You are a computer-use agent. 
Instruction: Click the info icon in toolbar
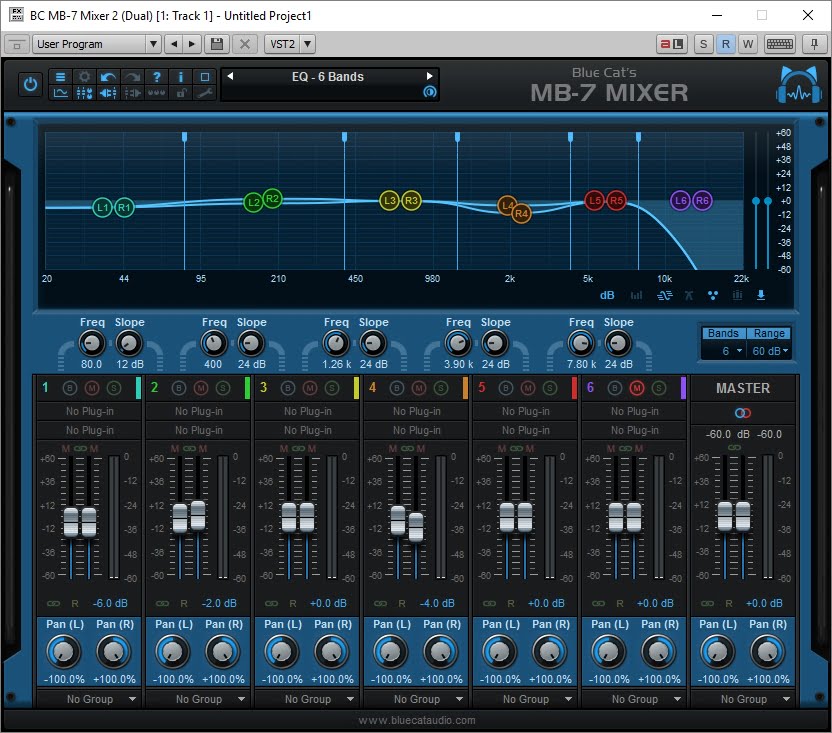tap(181, 77)
